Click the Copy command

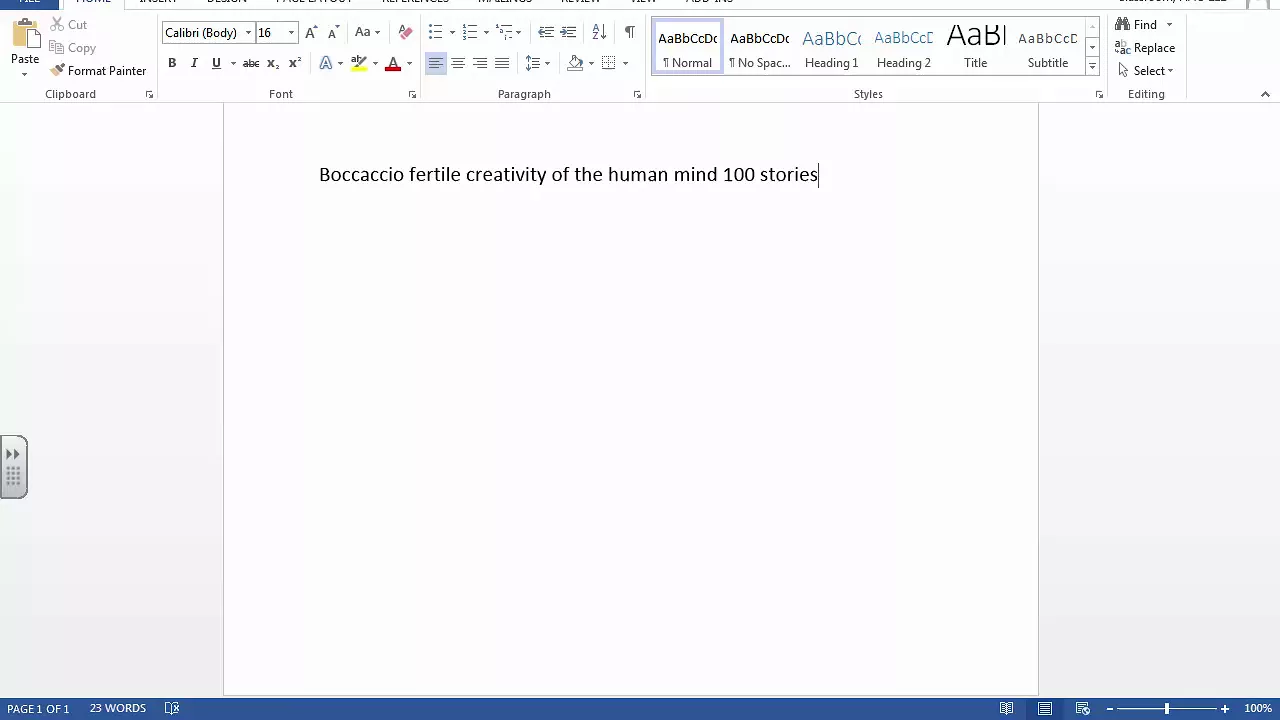(72, 47)
